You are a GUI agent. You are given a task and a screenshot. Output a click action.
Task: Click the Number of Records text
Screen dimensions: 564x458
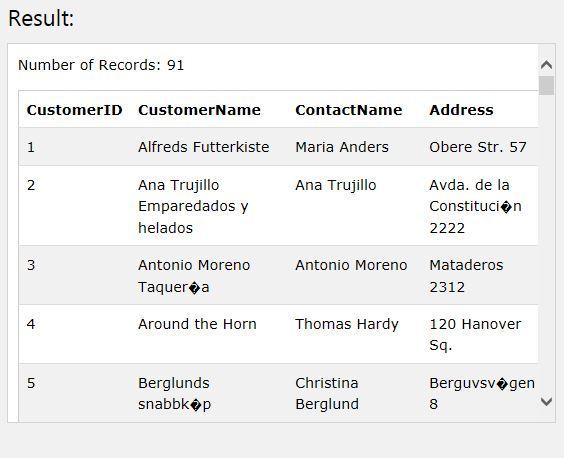coord(101,65)
